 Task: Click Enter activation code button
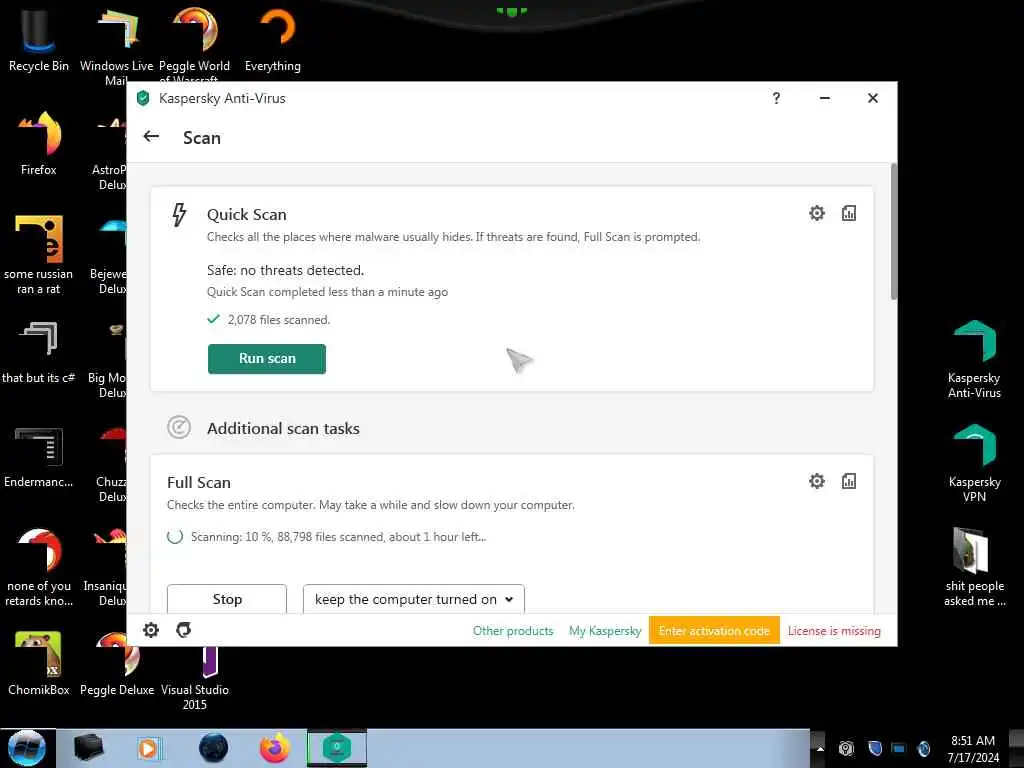click(714, 630)
